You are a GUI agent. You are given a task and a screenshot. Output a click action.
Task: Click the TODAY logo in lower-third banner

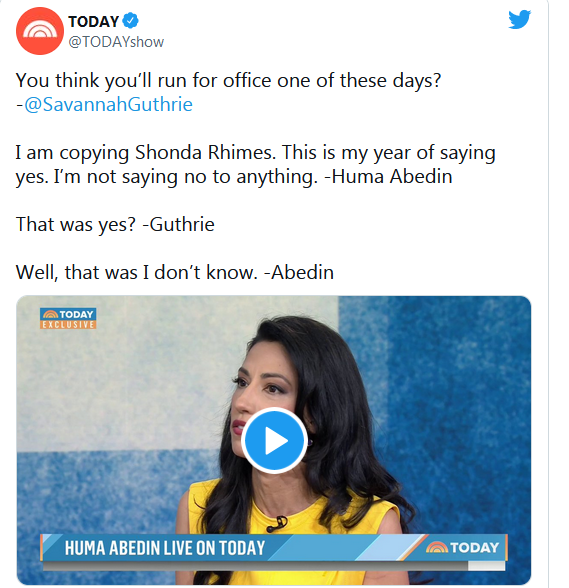tap(463, 548)
